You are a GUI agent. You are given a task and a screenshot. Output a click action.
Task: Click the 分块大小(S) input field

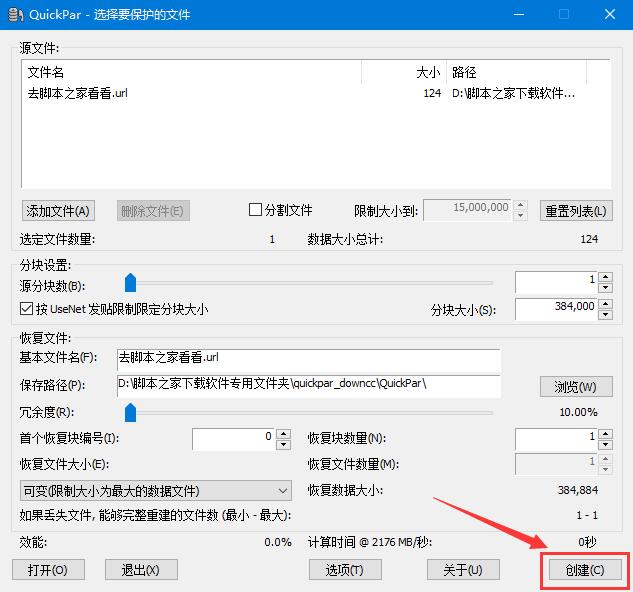point(556,309)
